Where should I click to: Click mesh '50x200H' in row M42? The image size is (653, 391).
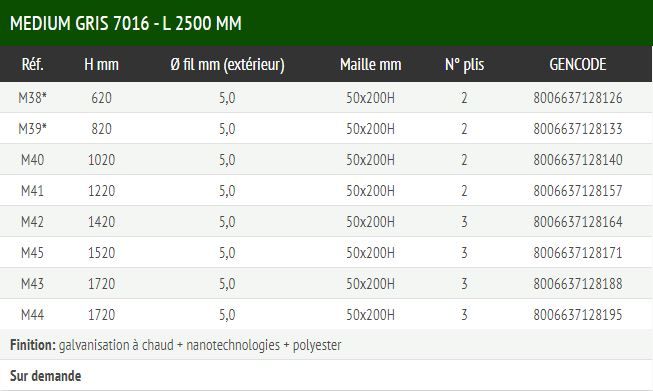tap(371, 222)
